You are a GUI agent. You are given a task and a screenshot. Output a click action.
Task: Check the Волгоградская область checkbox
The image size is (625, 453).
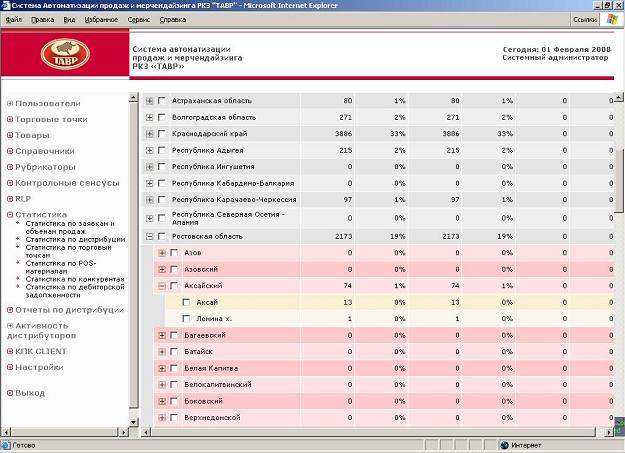161,117
